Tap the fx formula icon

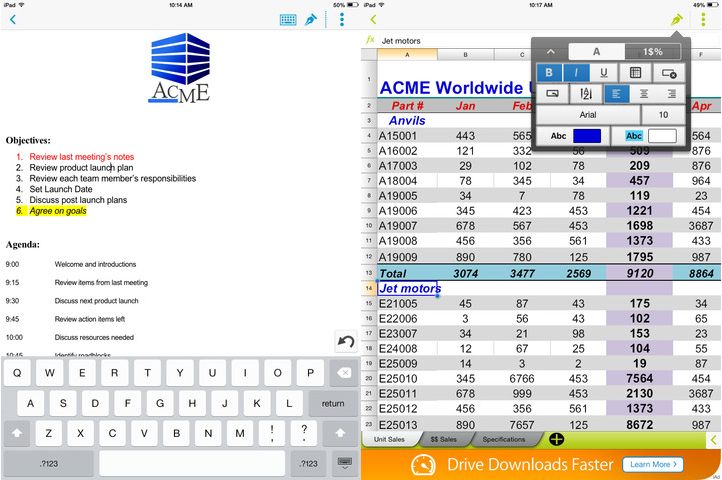370,40
